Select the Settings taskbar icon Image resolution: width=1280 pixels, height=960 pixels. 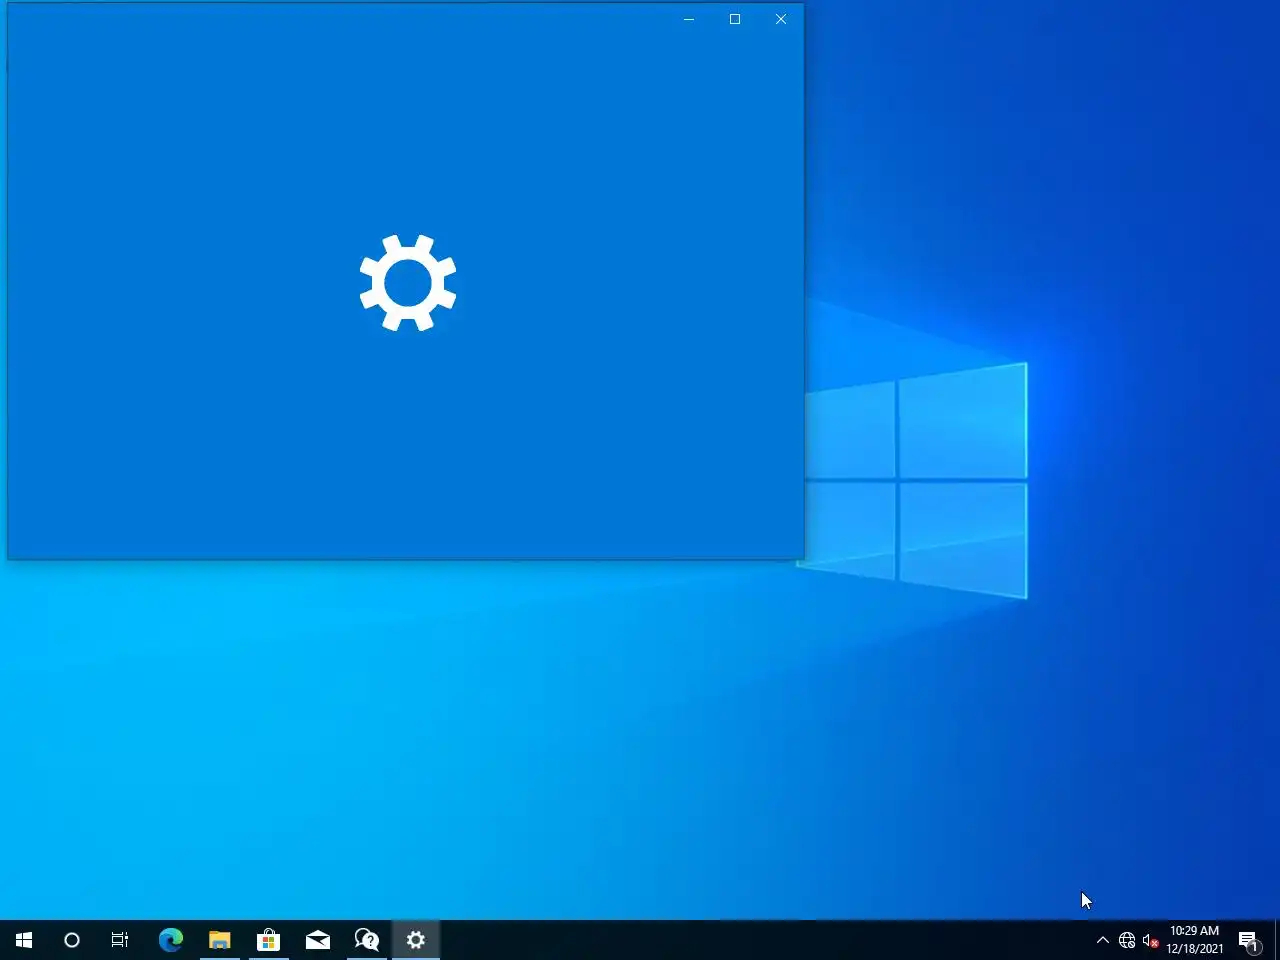pos(416,940)
